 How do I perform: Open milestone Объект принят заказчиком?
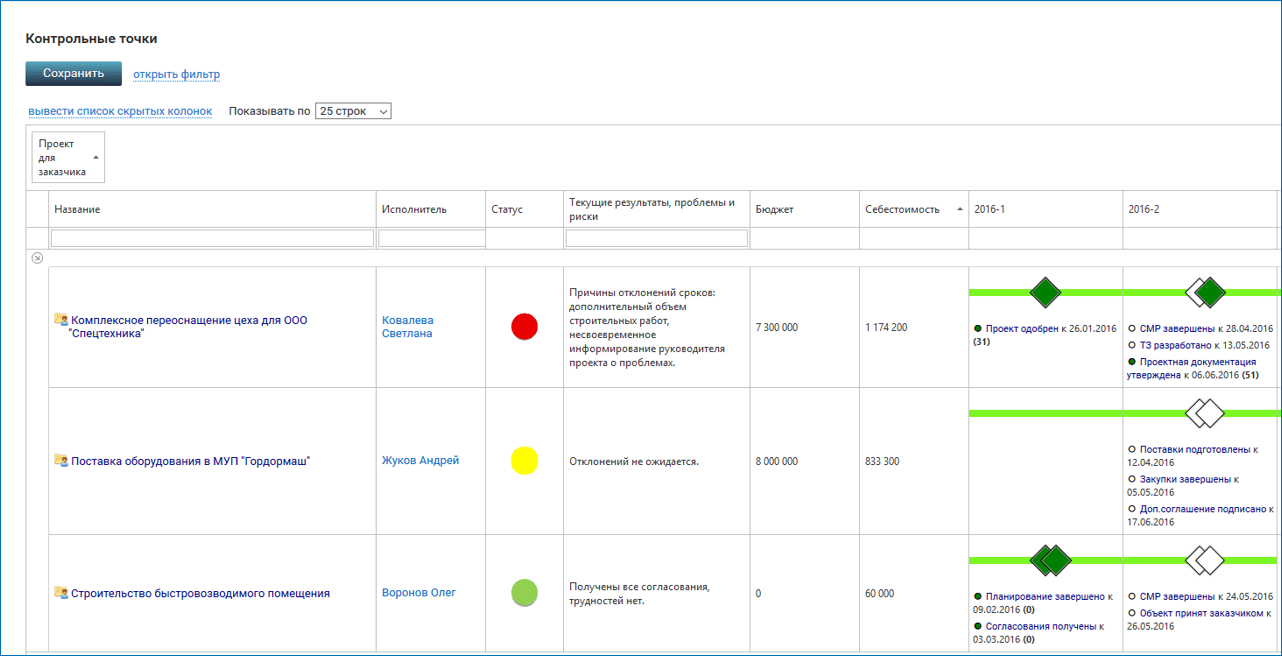click(x=1201, y=613)
